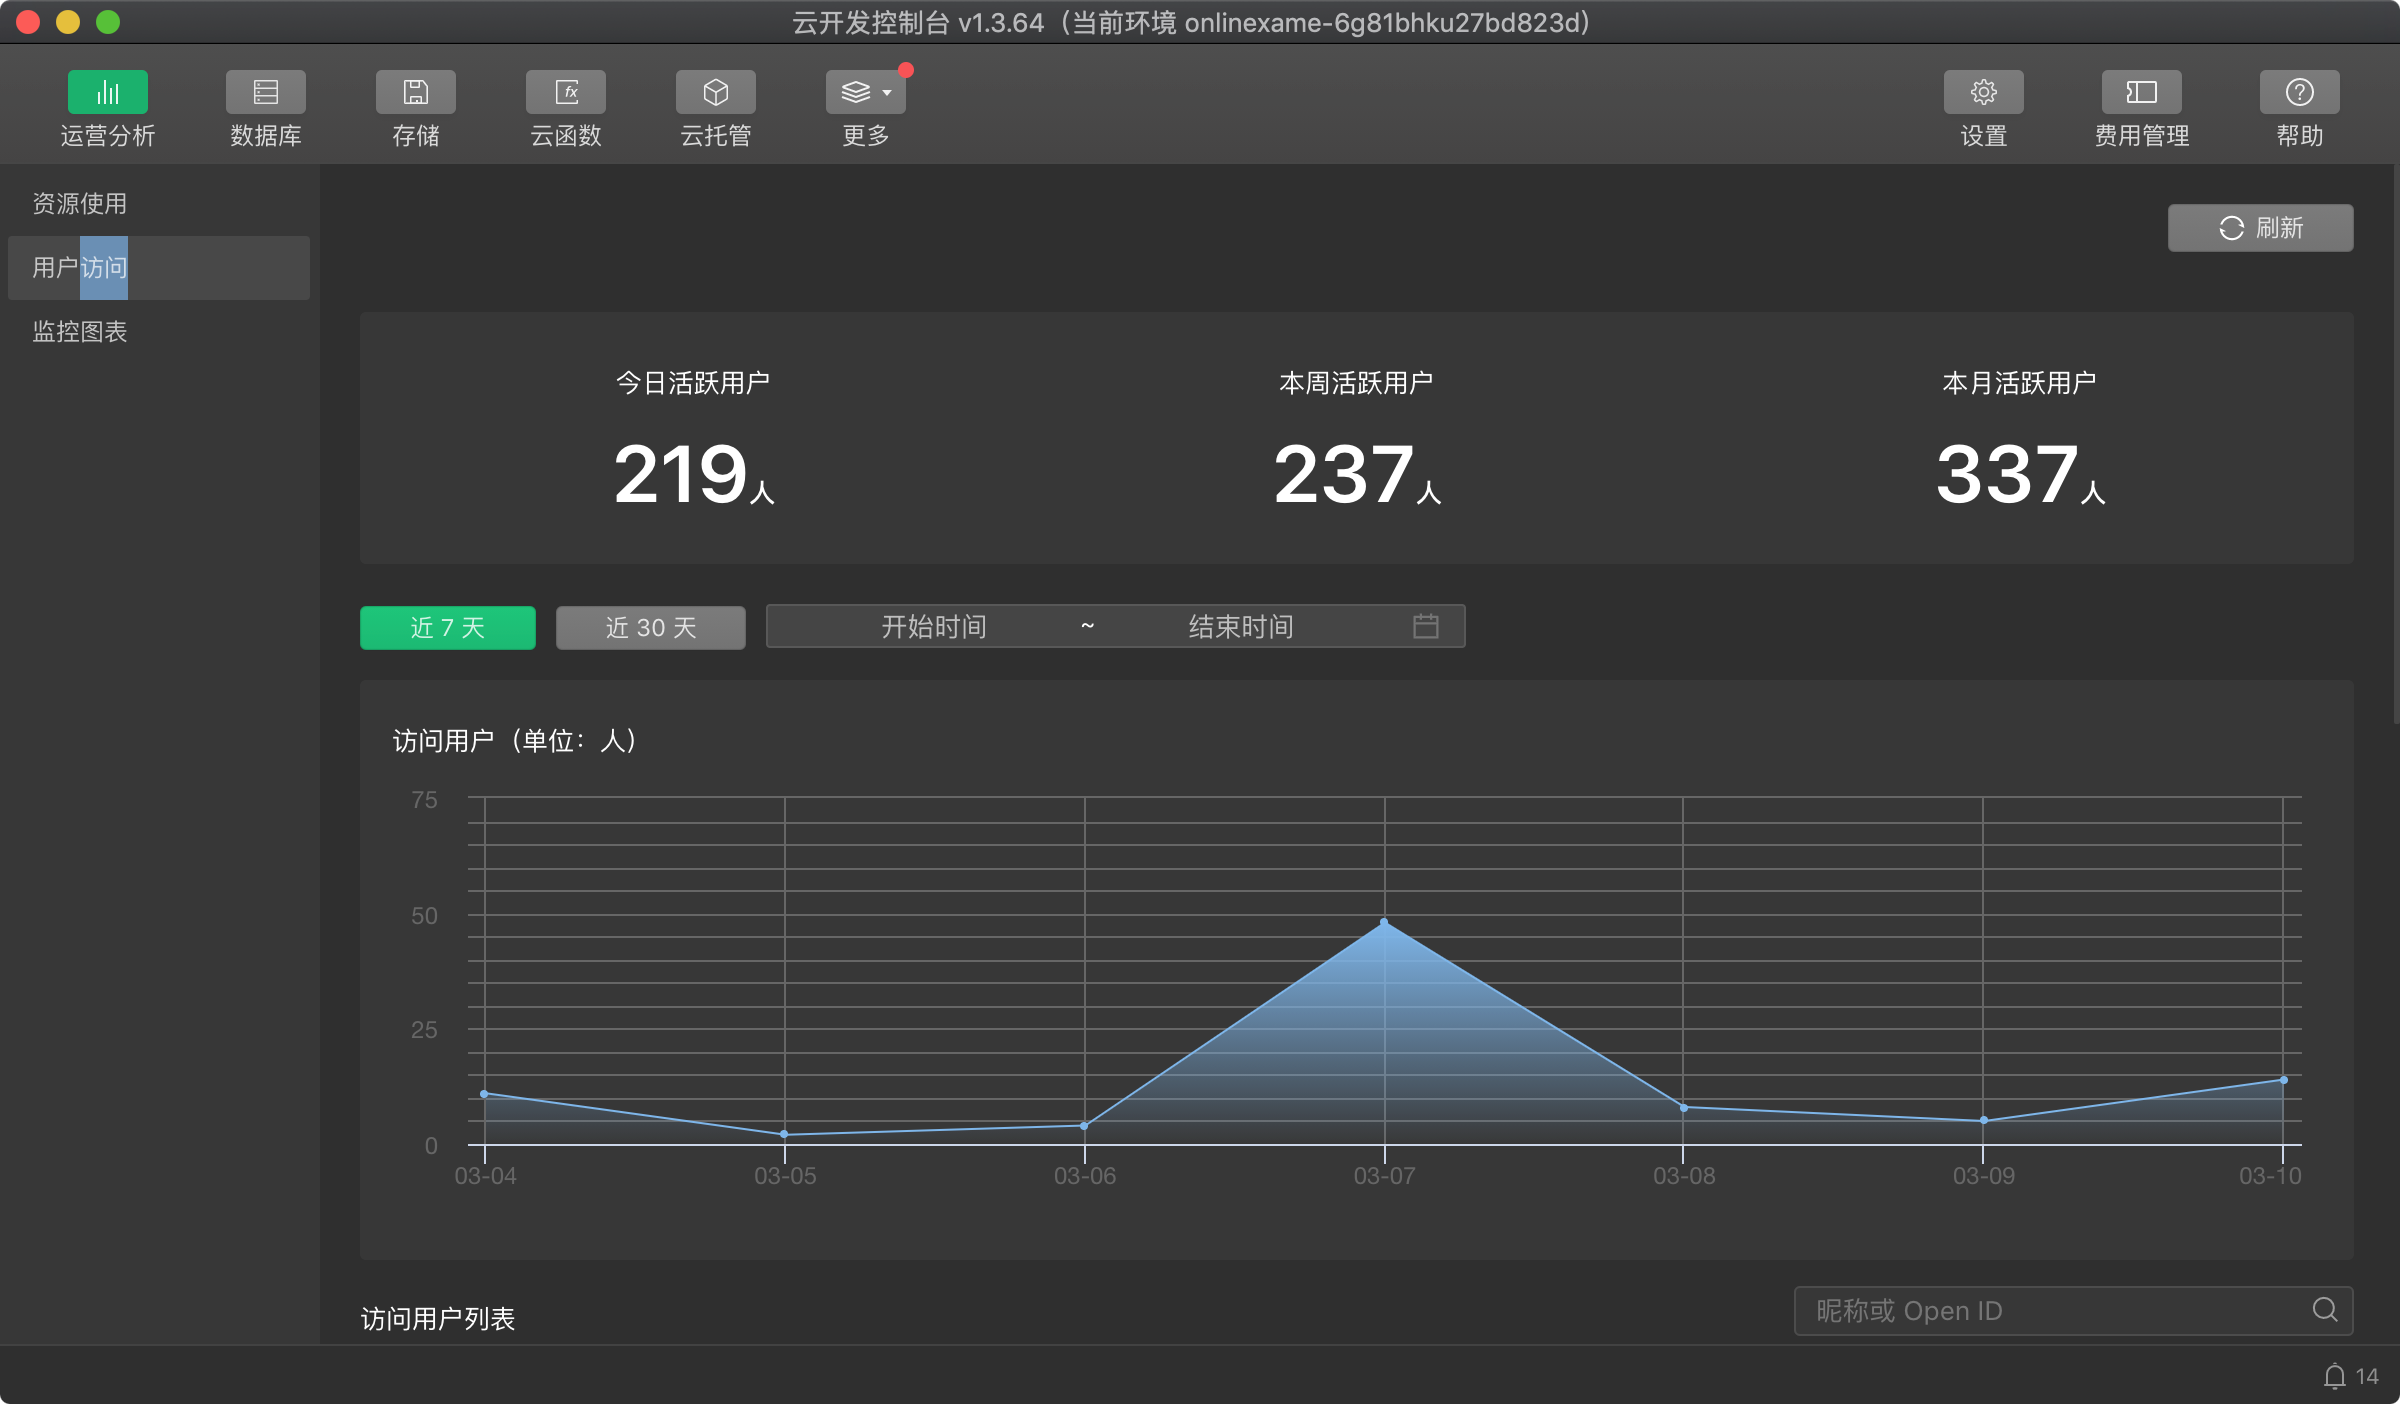Click the 刷新 refresh button
The image size is (2400, 1404).
tap(2260, 228)
